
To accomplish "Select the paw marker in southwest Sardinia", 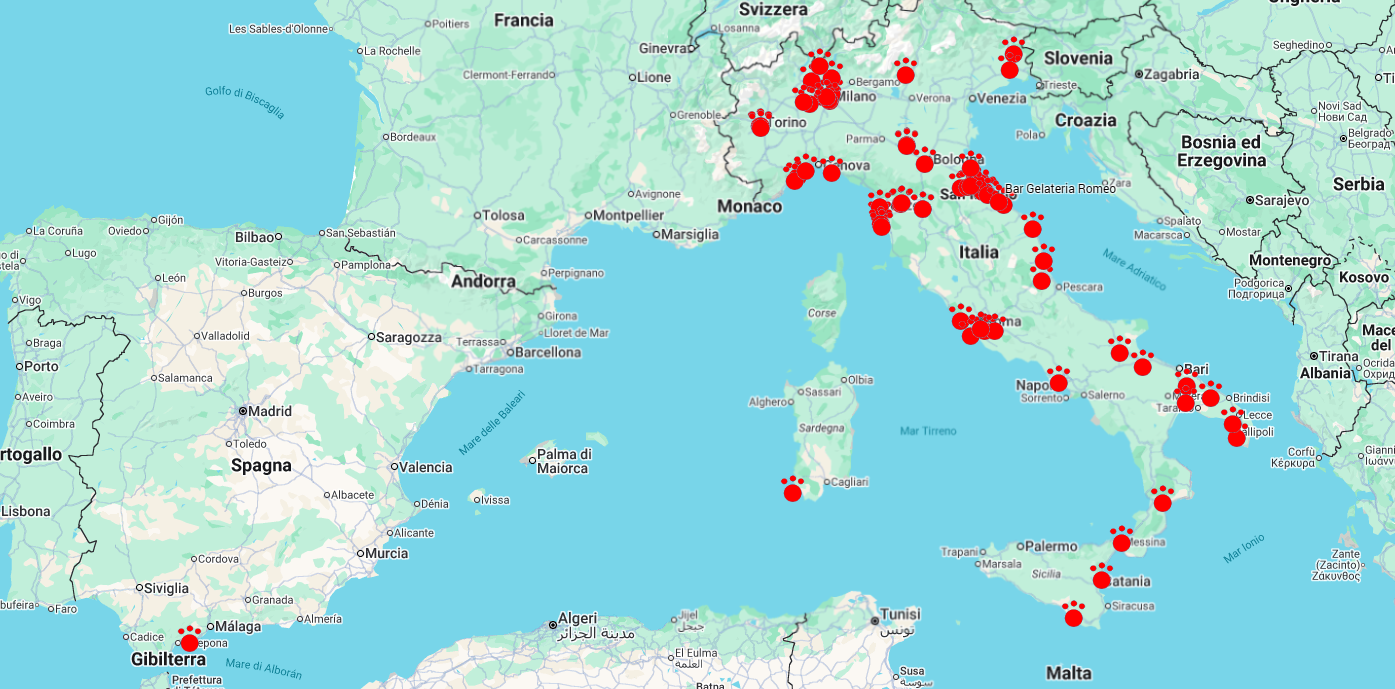I will click(793, 490).
